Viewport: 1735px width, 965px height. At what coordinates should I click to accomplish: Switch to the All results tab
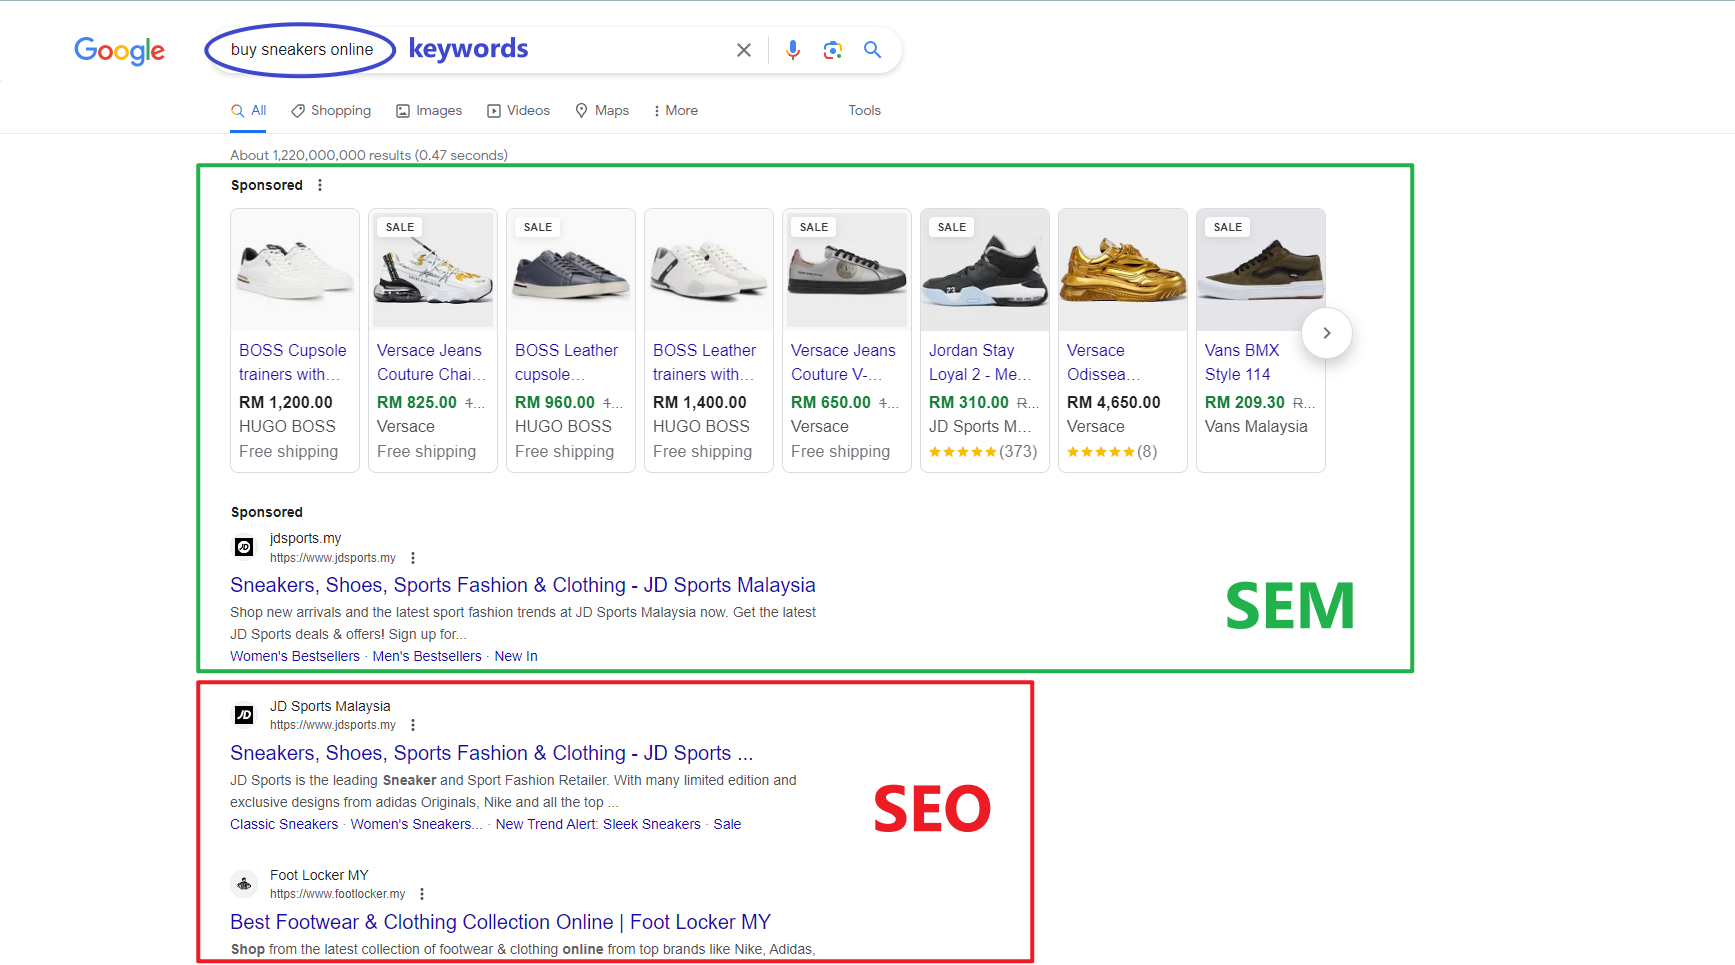pos(249,110)
